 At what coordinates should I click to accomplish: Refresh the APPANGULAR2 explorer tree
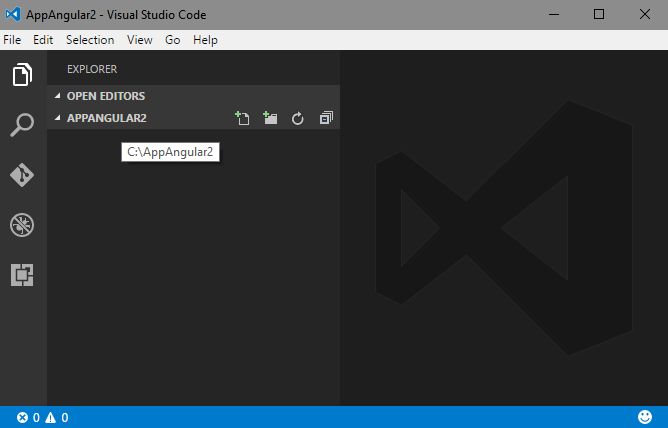click(x=298, y=118)
